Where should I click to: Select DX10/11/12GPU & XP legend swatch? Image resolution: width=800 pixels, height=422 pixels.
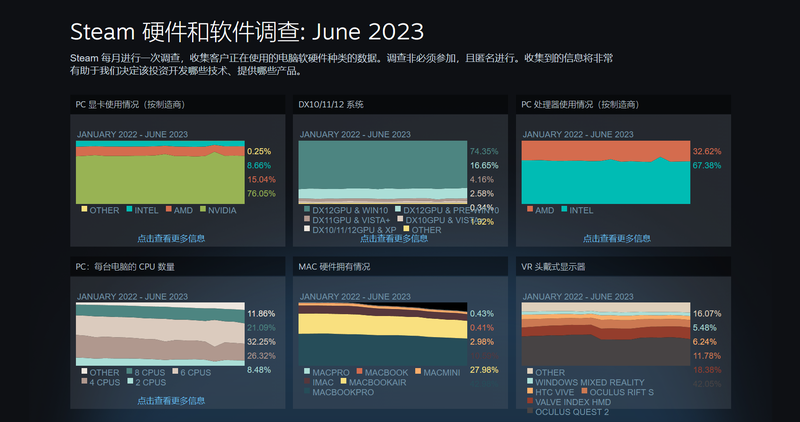click(307, 228)
